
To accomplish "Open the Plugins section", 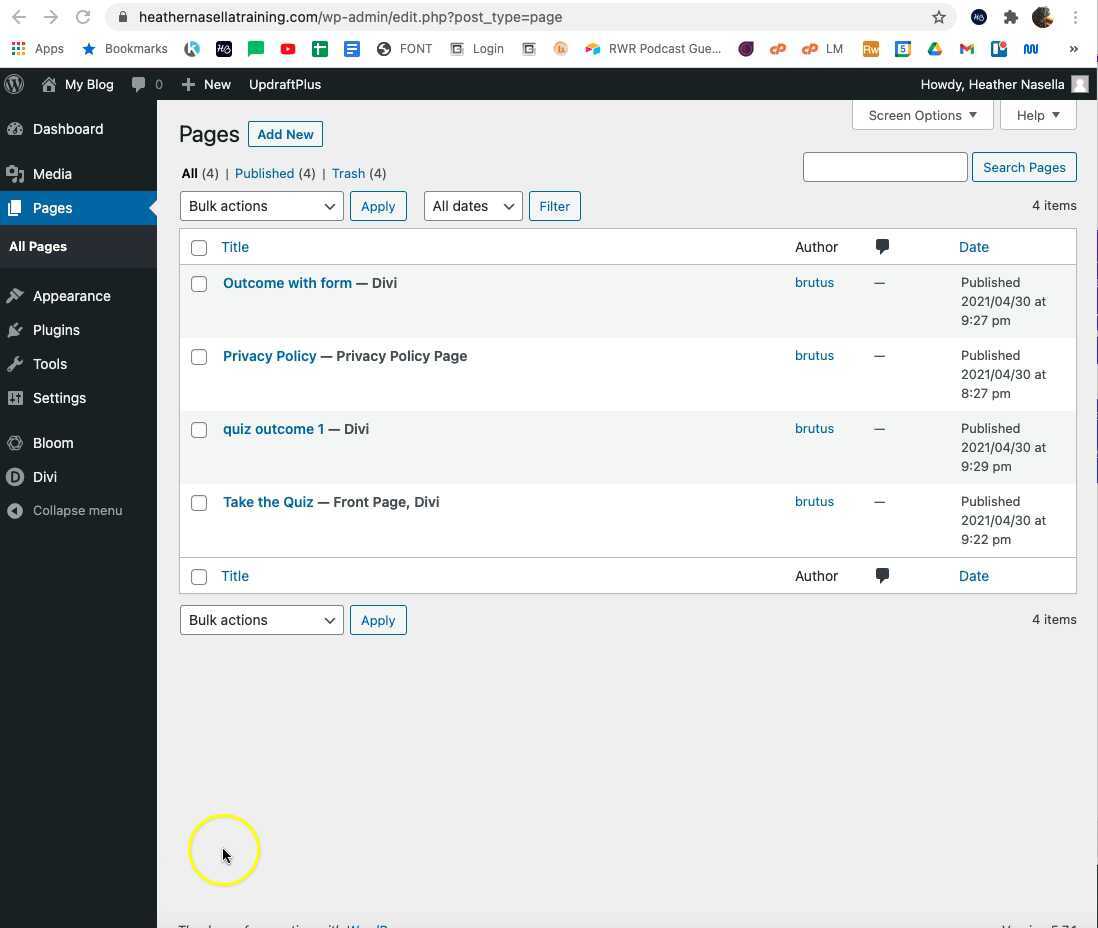I will [x=56, y=329].
